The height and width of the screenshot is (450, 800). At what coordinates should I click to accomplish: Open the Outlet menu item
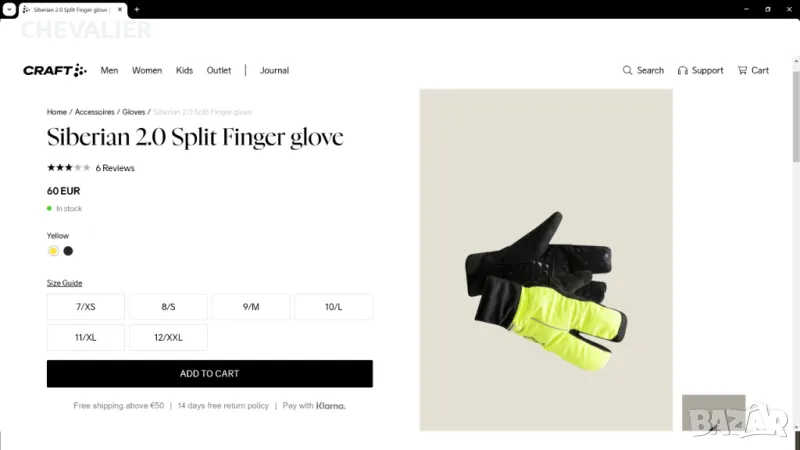click(219, 70)
